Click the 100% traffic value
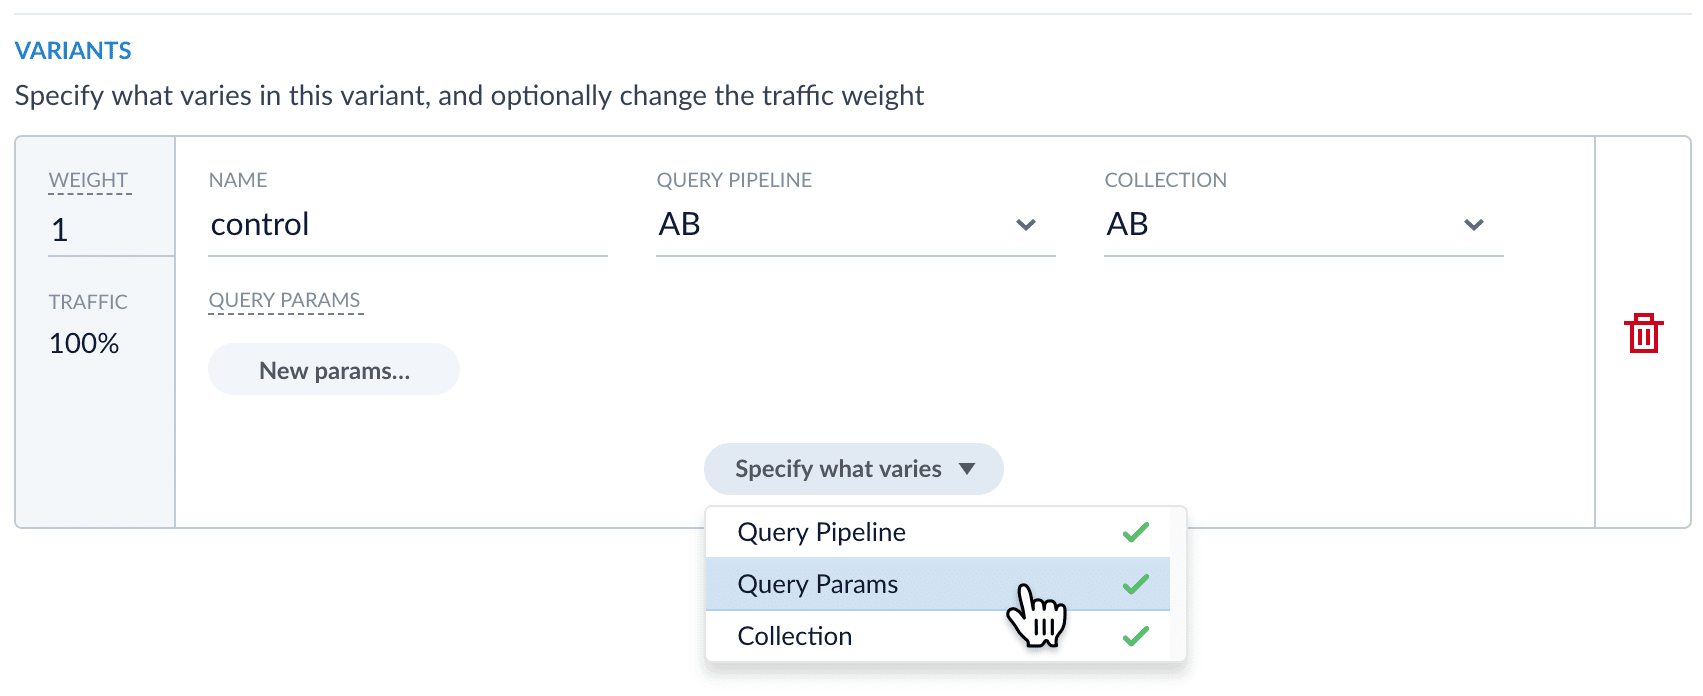Viewport: 1703px width, 696px height. click(84, 343)
